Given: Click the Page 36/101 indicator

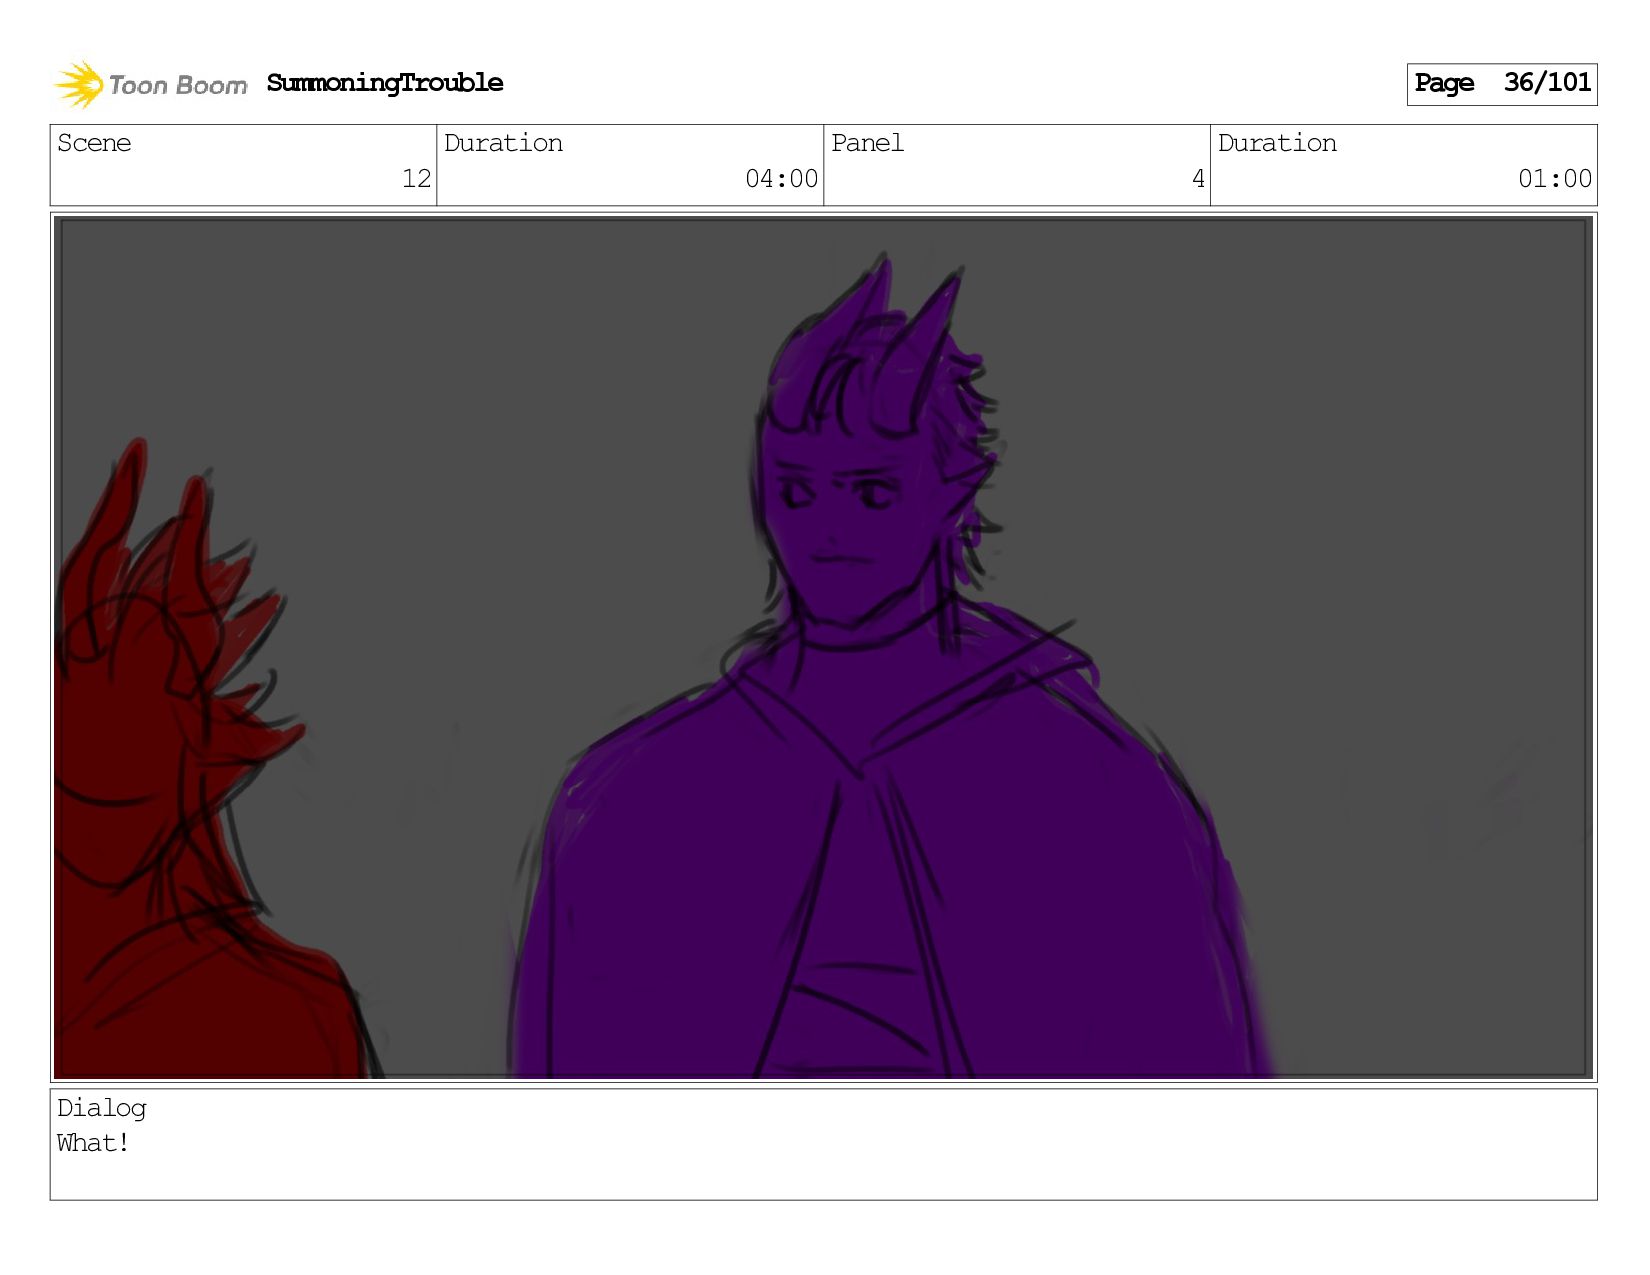Looking at the screenshot, I should pyautogui.click(x=1502, y=84).
